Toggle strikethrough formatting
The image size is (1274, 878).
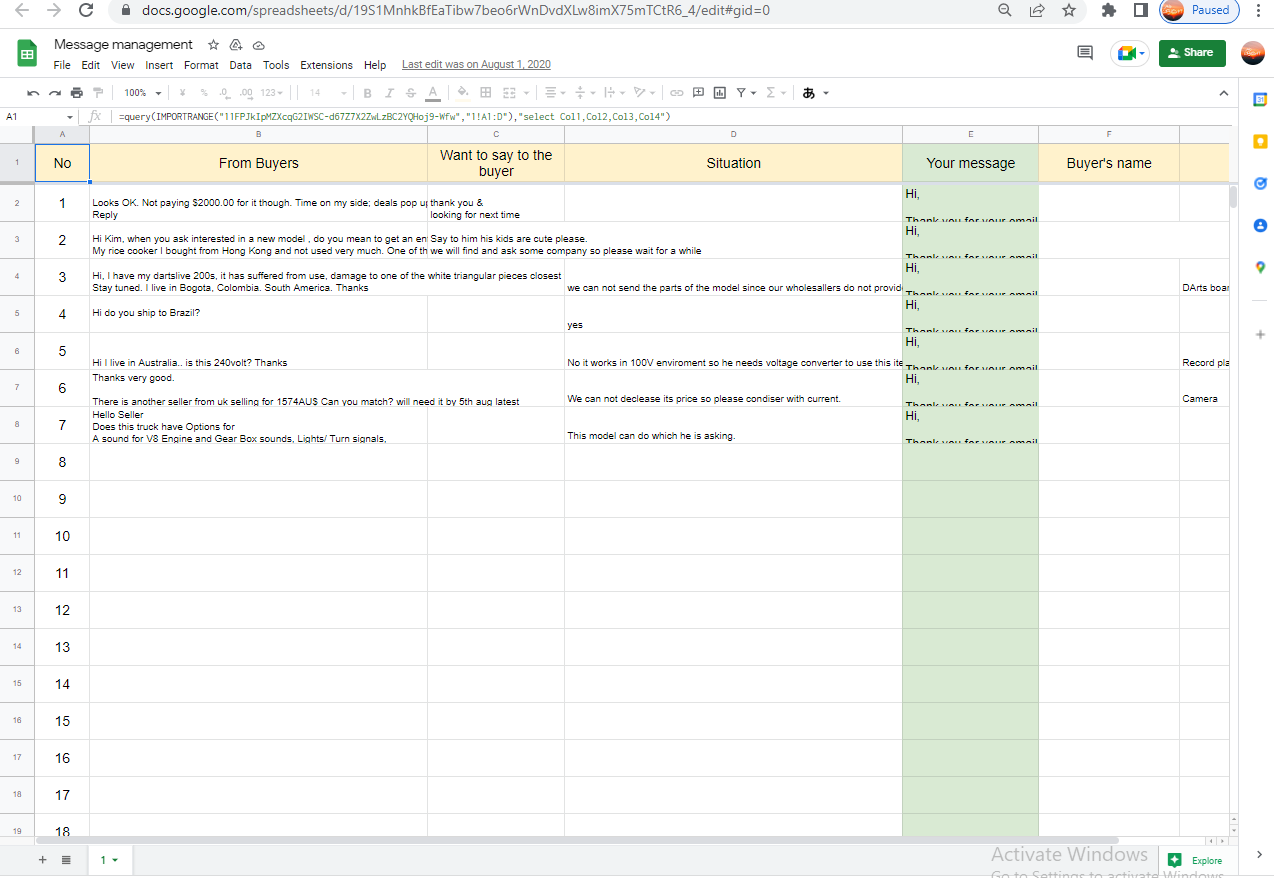click(x=410, y=93)
